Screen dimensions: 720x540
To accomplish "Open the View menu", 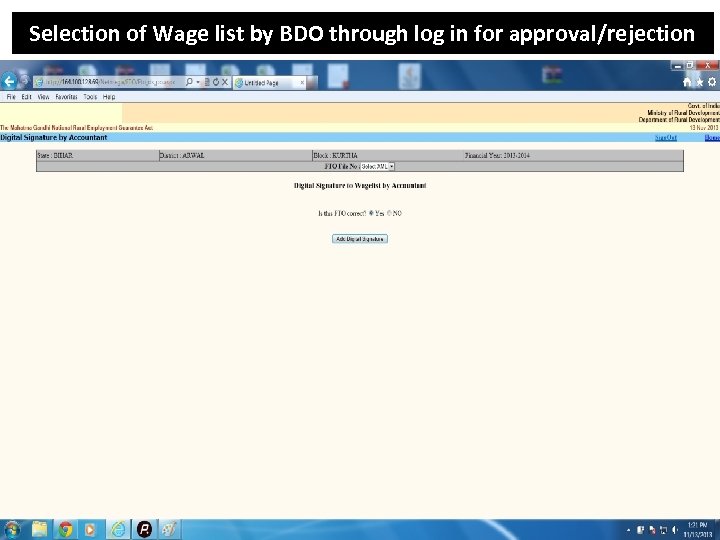I will point(43,97).
